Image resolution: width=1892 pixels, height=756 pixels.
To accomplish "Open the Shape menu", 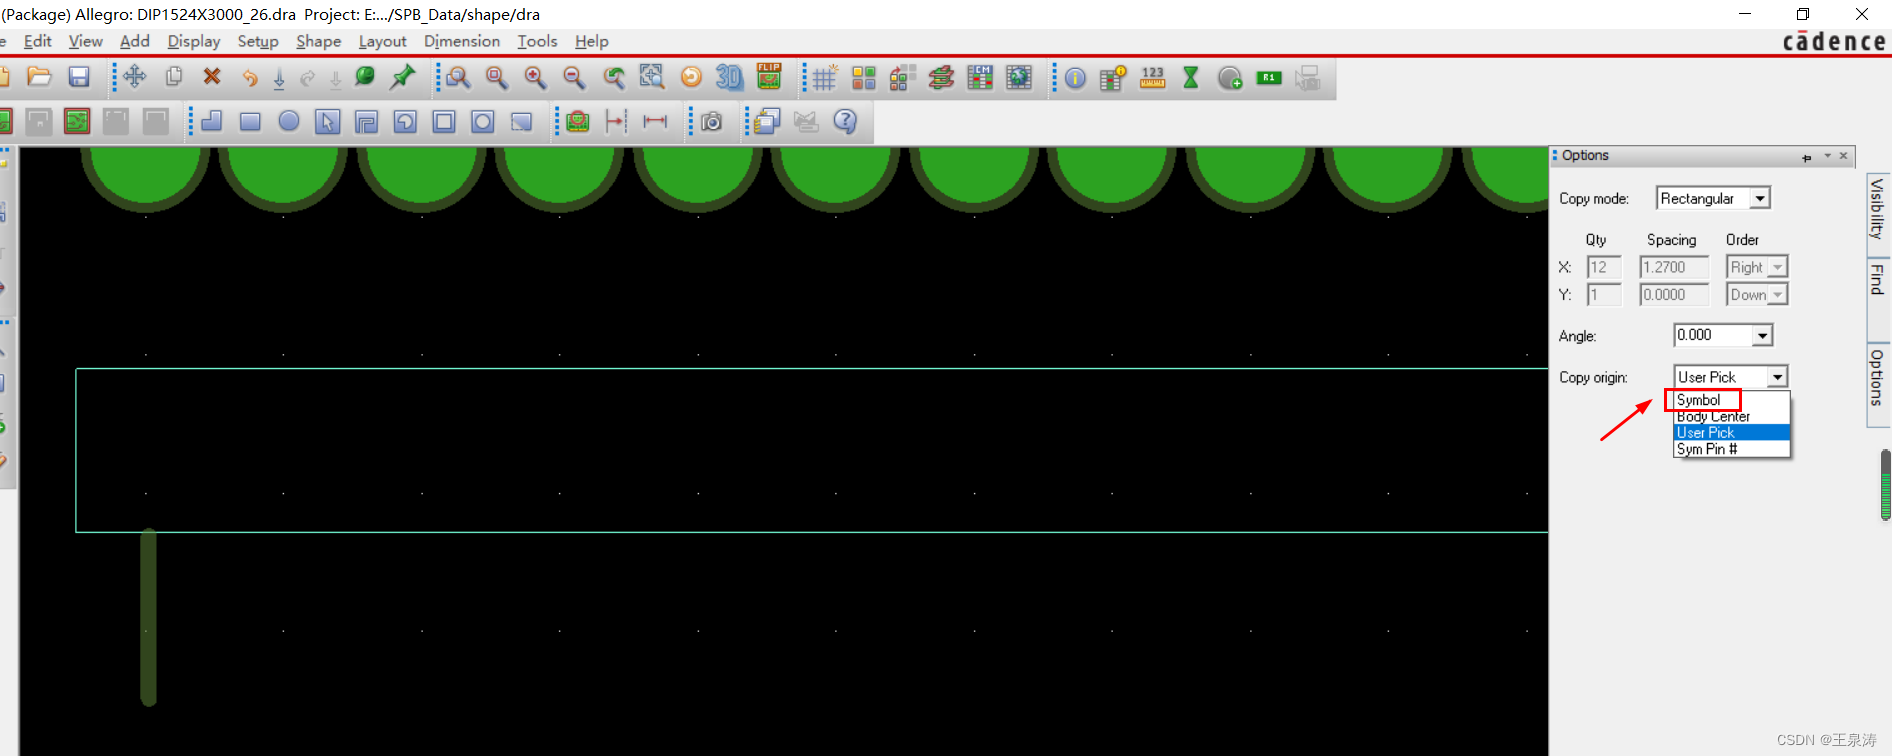I will (318, 41).
